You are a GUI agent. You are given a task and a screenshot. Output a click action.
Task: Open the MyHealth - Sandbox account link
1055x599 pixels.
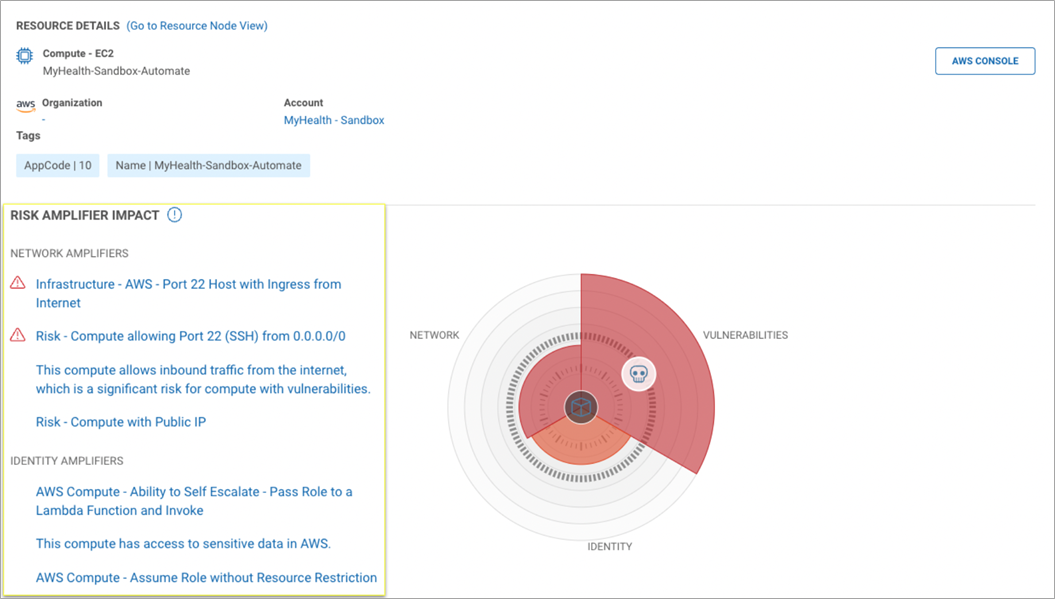(x=334, y=120)
